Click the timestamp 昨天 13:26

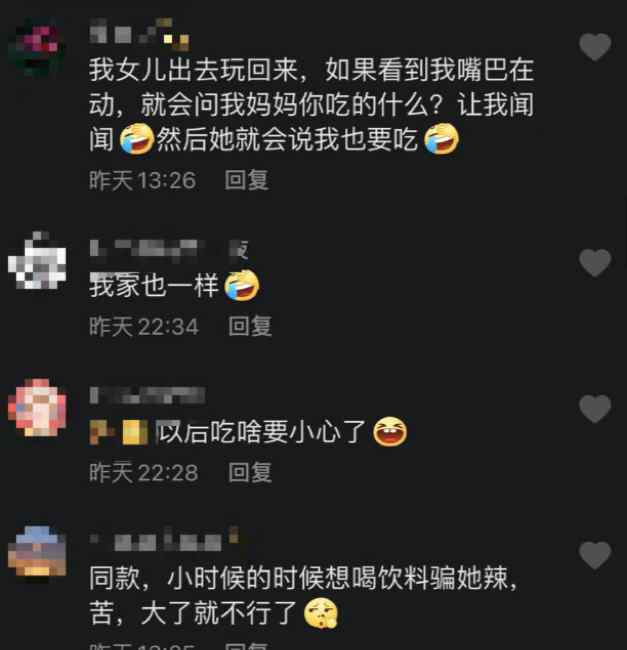[143, 180]
